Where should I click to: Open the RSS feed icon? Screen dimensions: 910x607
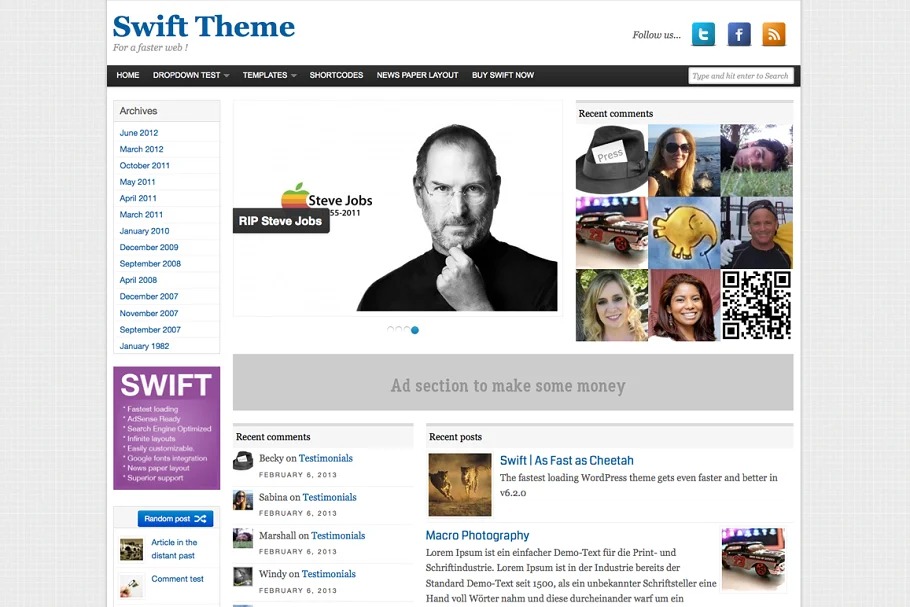coord(774,34)
